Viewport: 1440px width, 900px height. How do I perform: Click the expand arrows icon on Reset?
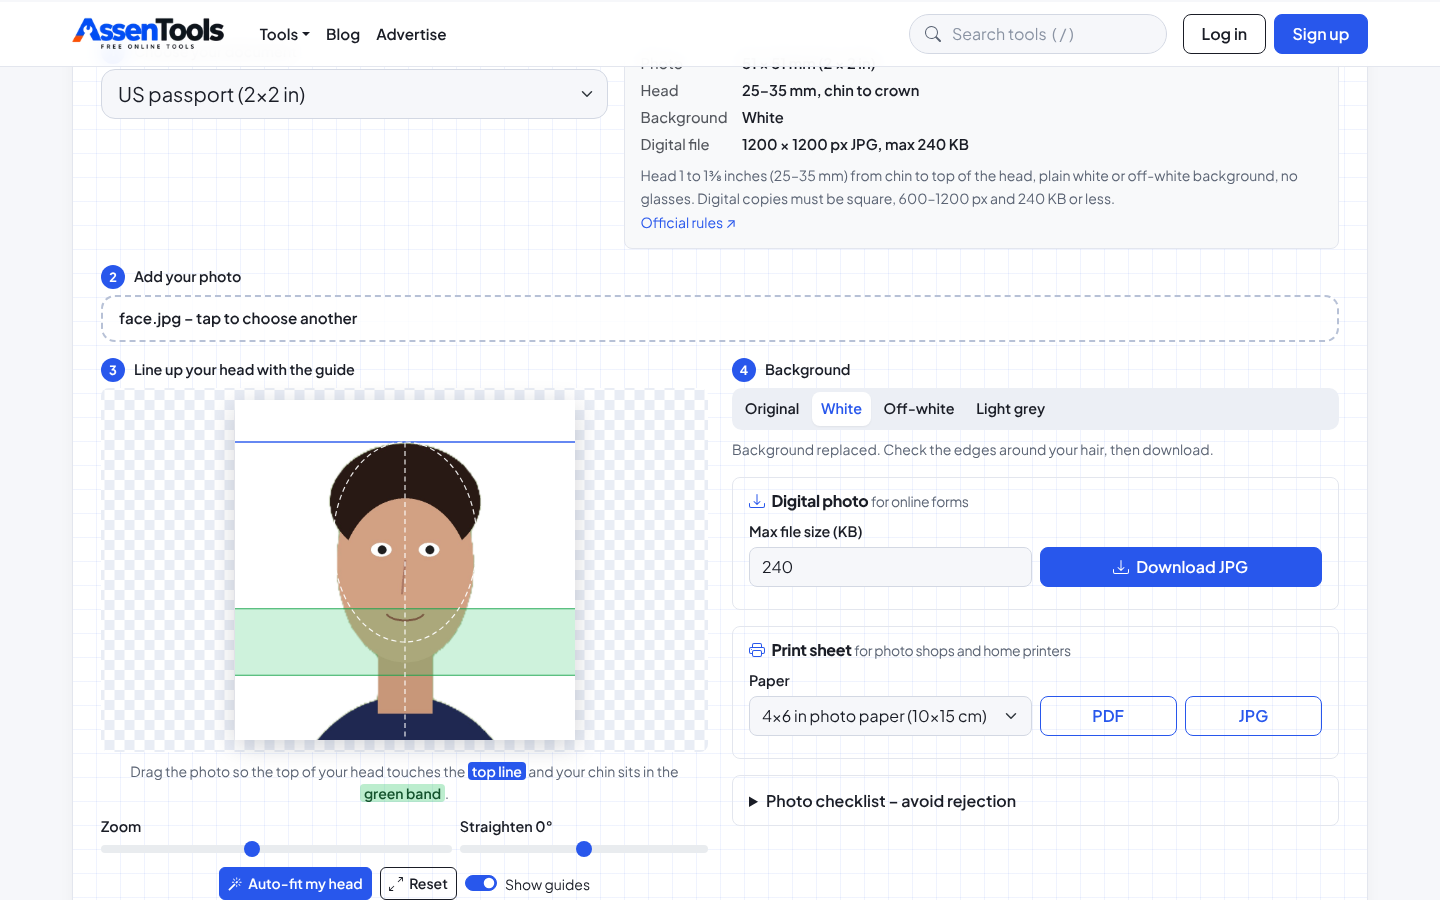click(396, 884)
